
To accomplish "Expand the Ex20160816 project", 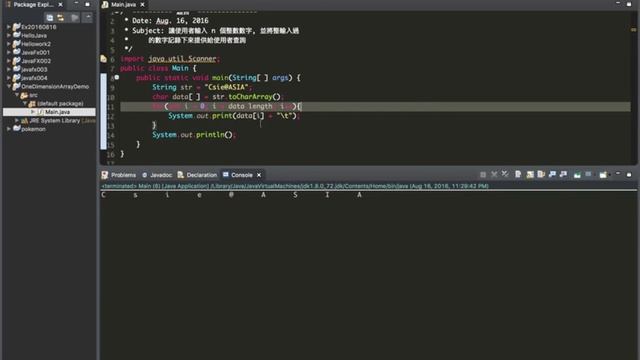I will (x=9, y=27).
